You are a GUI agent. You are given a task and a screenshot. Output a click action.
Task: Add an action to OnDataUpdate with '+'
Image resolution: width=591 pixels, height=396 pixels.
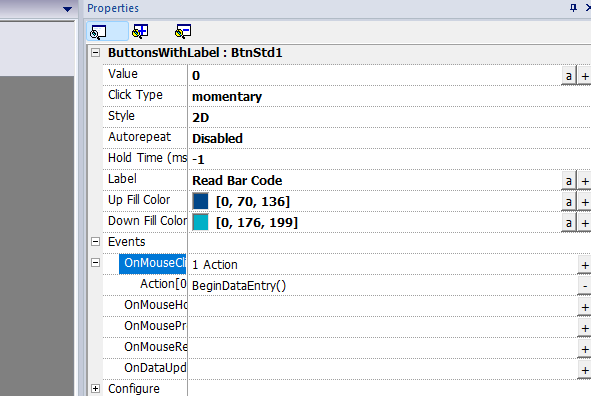pyautogui.click(x=585, y=370)
